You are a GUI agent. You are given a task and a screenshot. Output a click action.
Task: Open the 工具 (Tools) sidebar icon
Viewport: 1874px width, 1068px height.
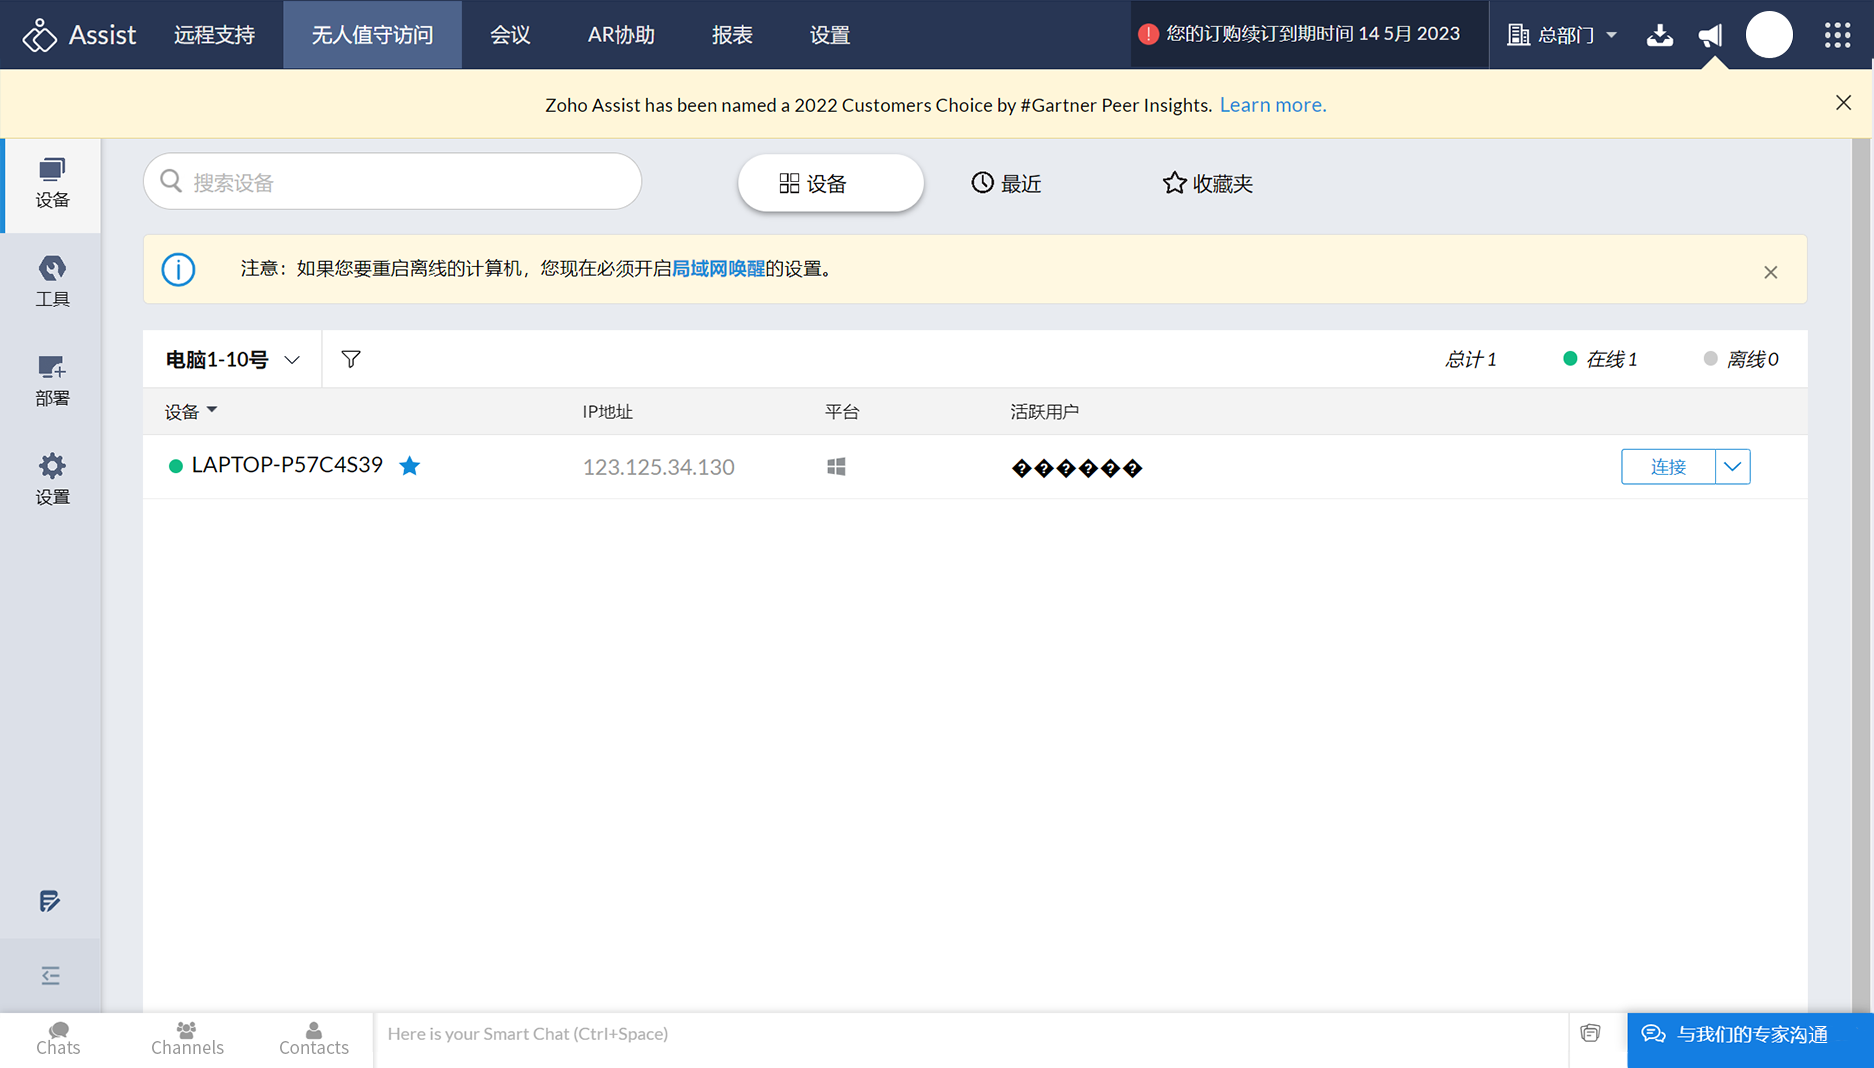tap(52, 281)
